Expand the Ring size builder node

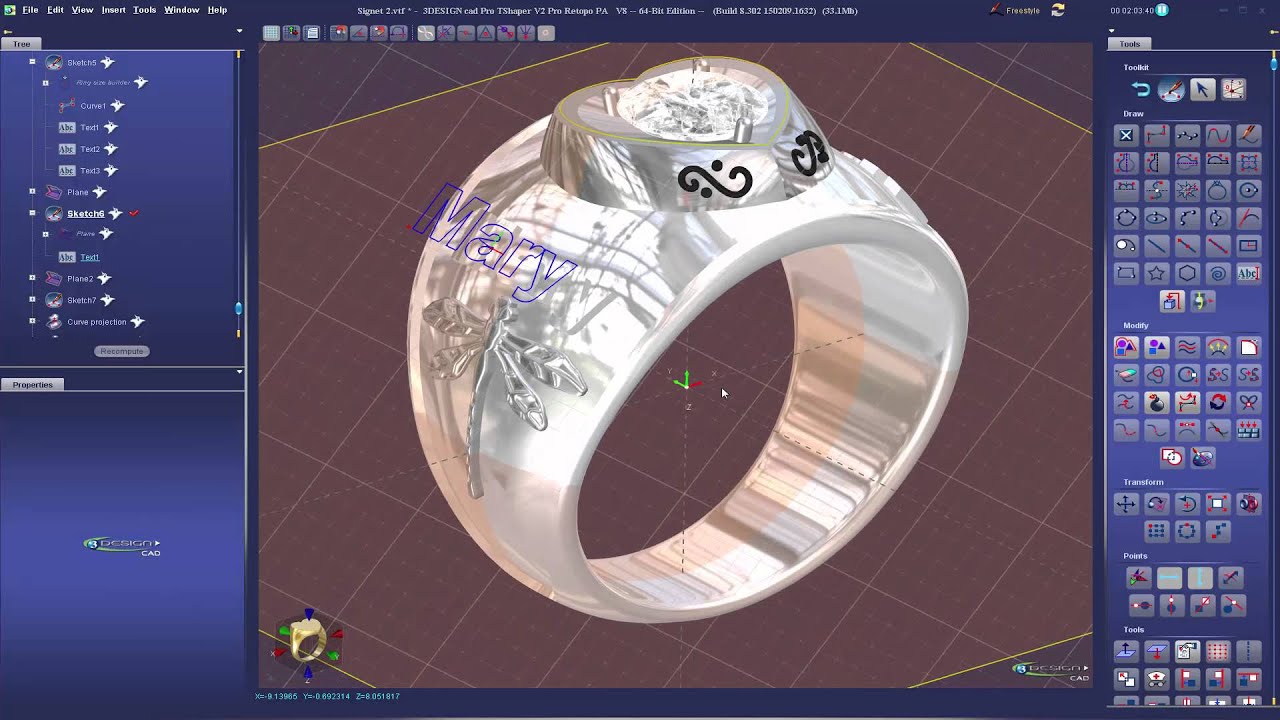click(45, 83)
